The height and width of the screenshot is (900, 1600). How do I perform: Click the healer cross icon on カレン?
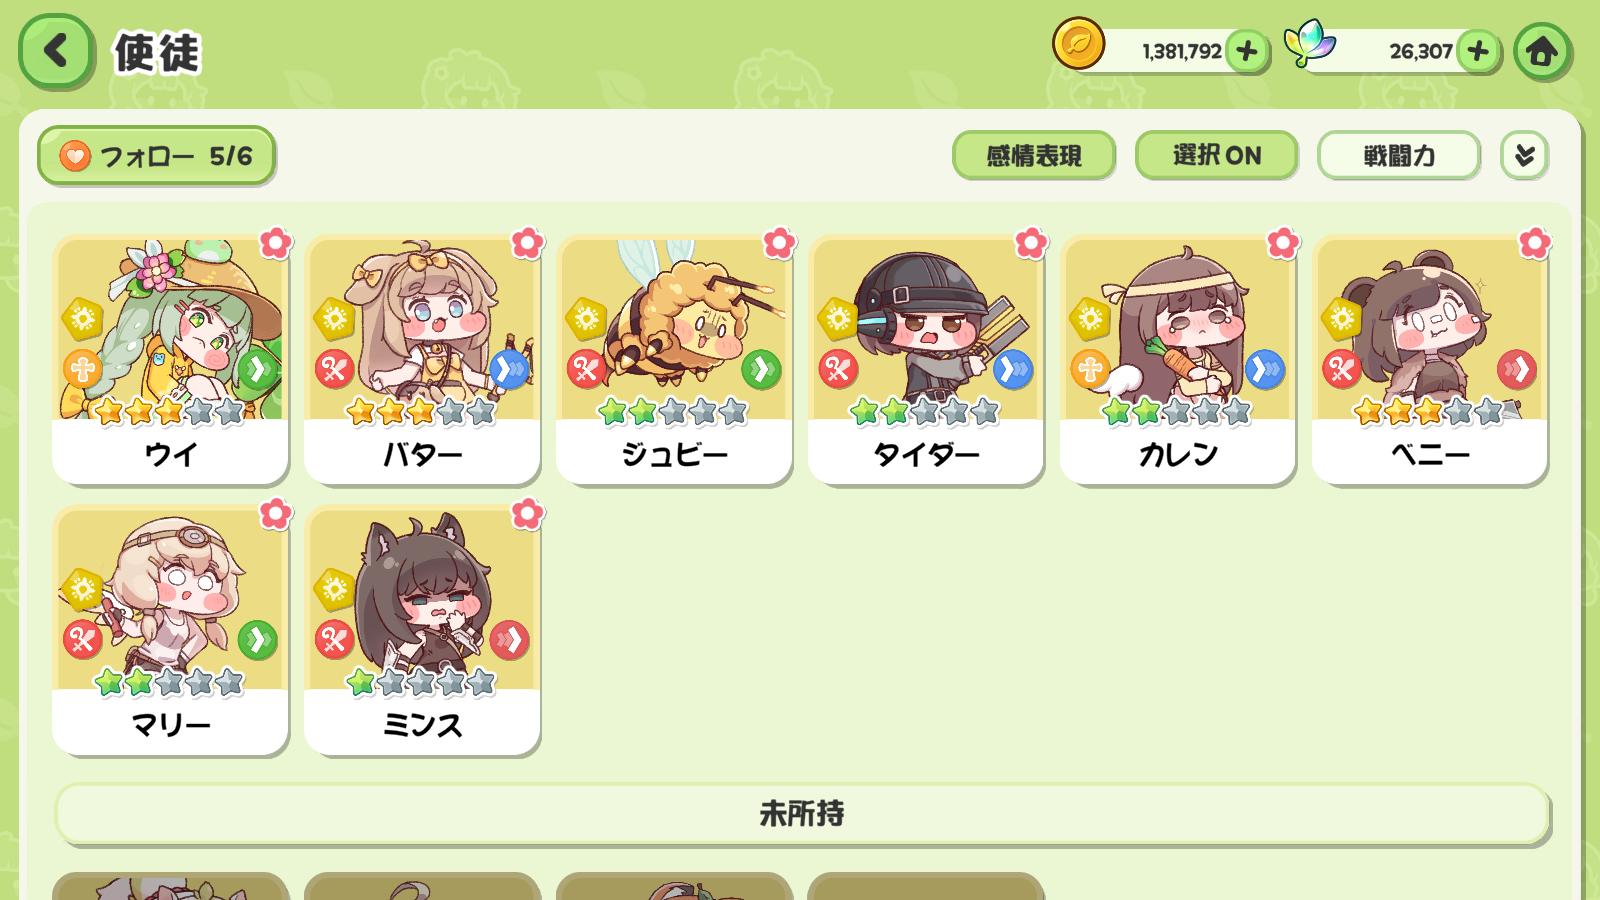point(1090,370)
